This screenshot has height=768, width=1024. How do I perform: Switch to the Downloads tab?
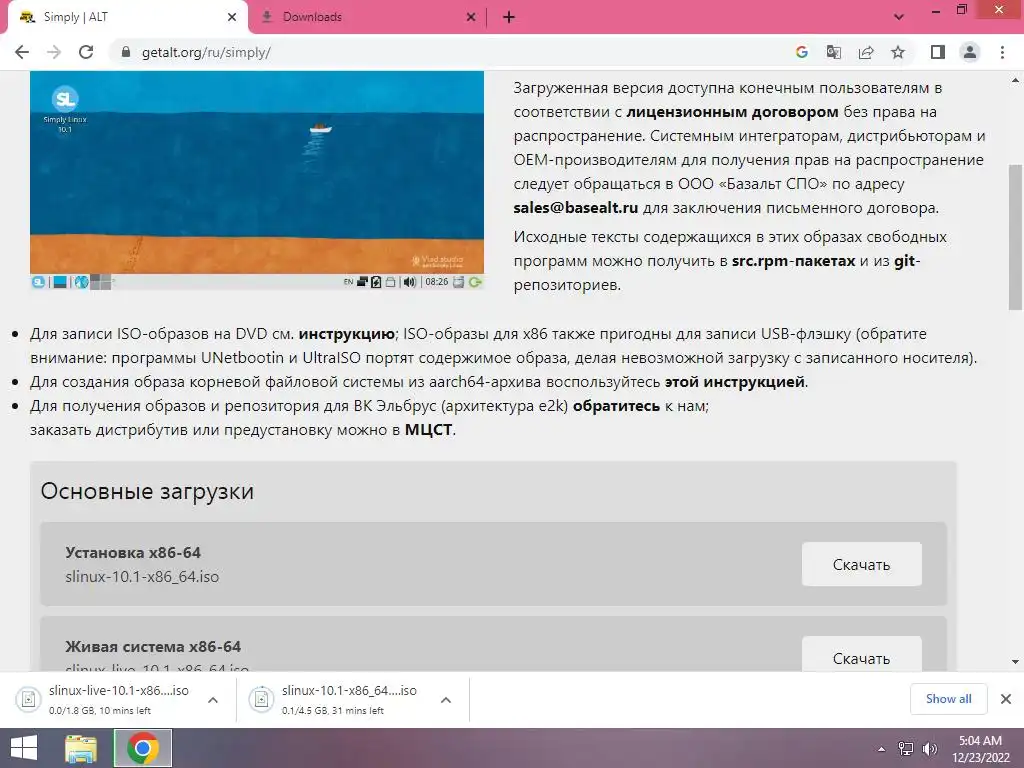coord(368,18)
